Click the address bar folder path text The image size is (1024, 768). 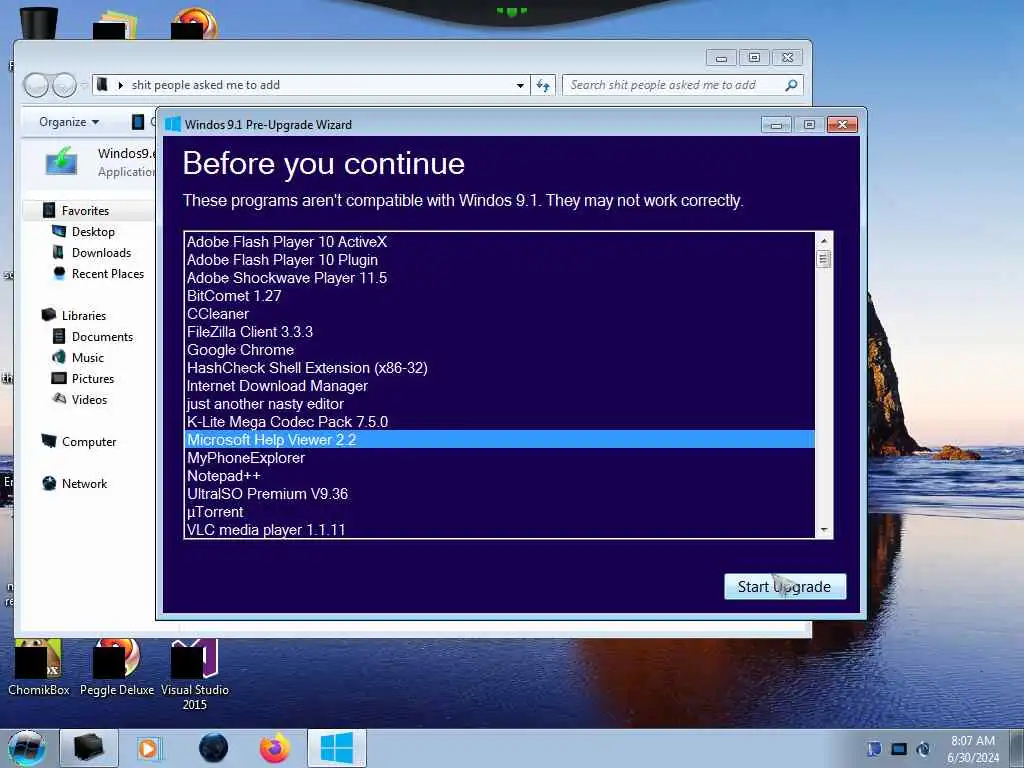click(x=206, y=85)
